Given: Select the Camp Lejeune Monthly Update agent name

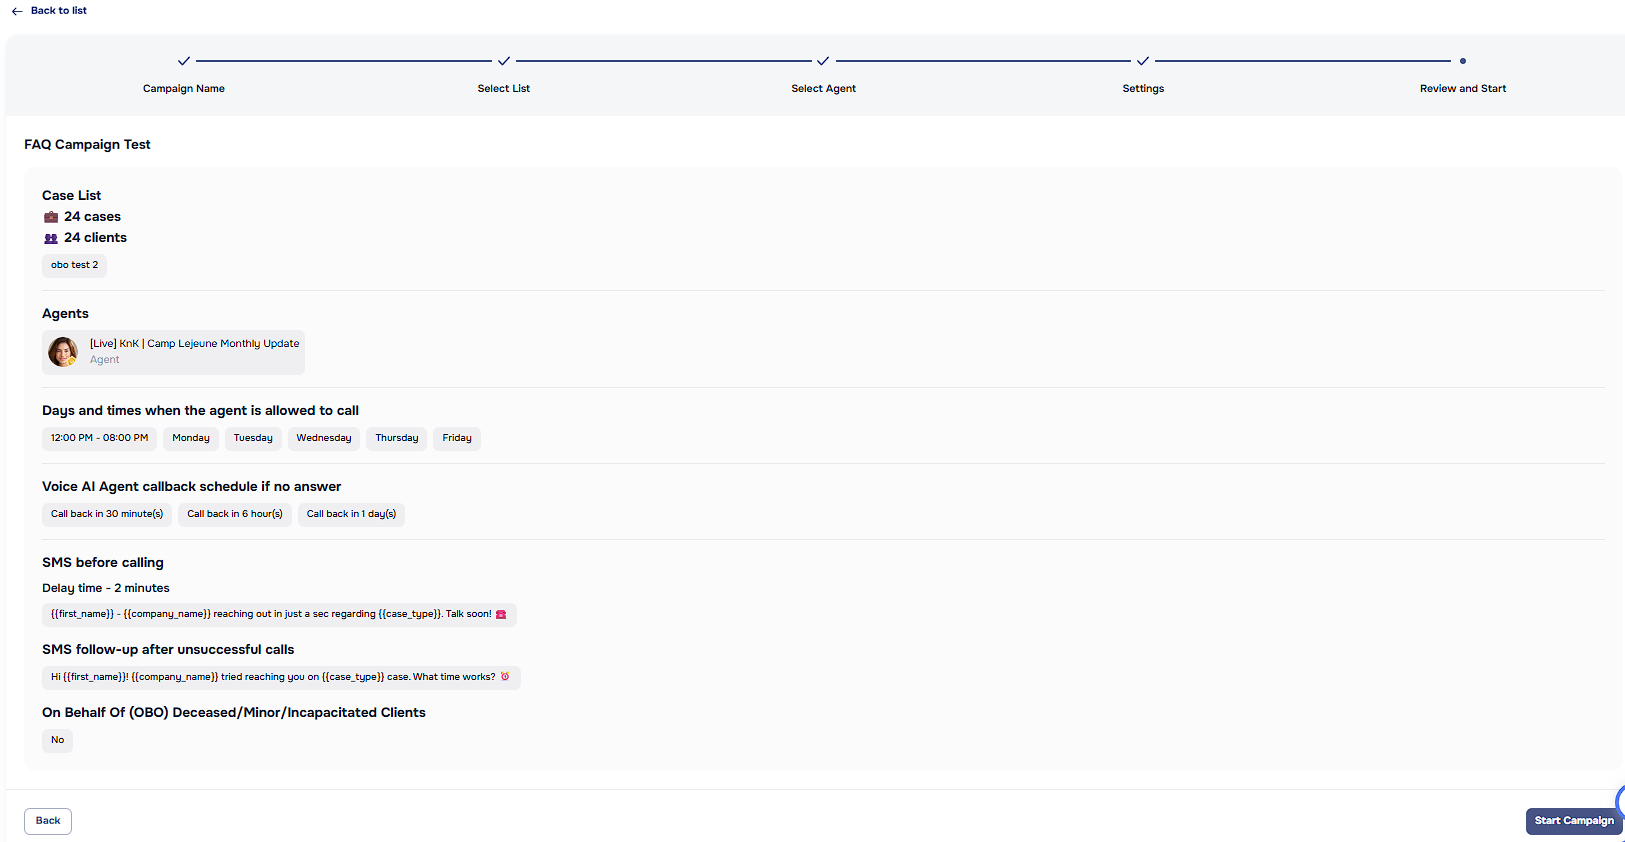Looking at the screenshot, I should click(x=195, y=344).
